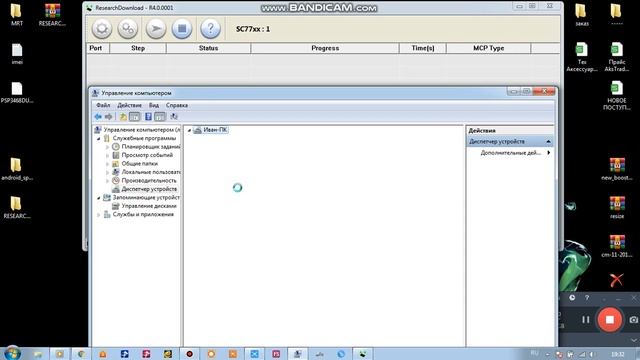Expand Планировщик заданий node
Viewport: 640px width, 360px height.
coord(107,147)
